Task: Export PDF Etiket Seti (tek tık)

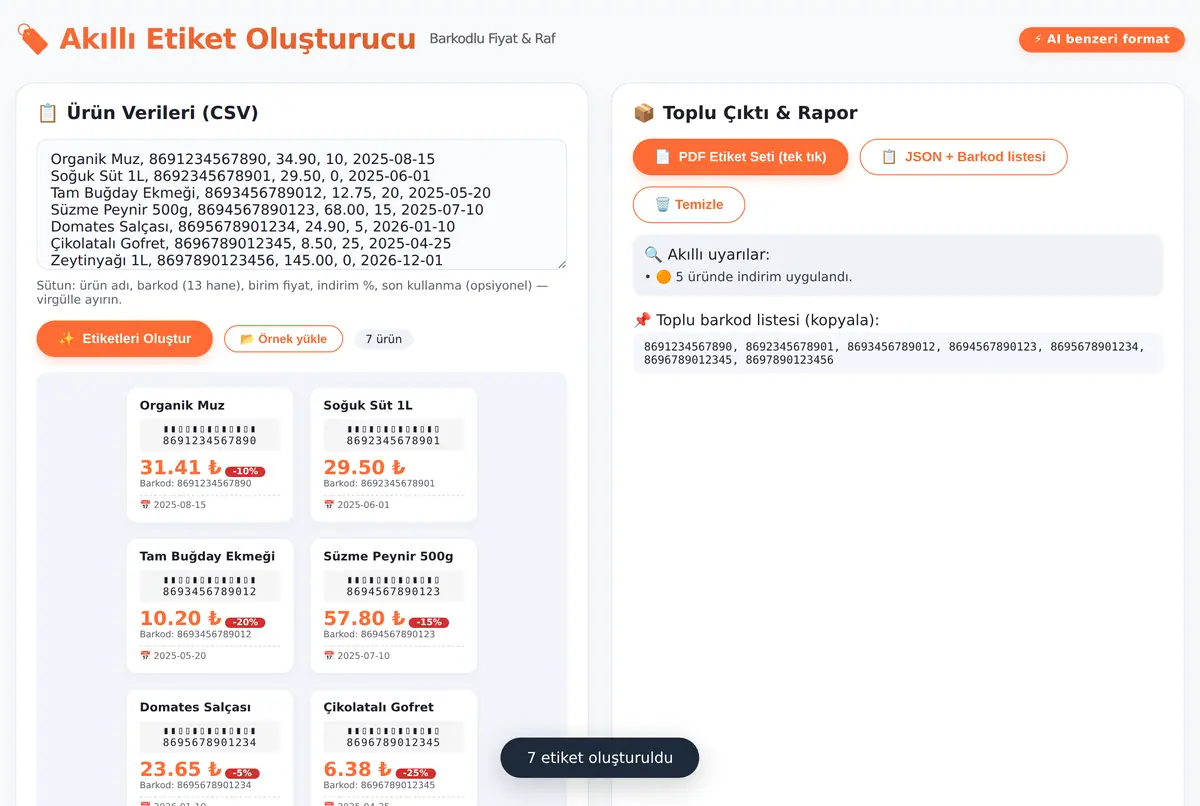Action: coord(741,157)
